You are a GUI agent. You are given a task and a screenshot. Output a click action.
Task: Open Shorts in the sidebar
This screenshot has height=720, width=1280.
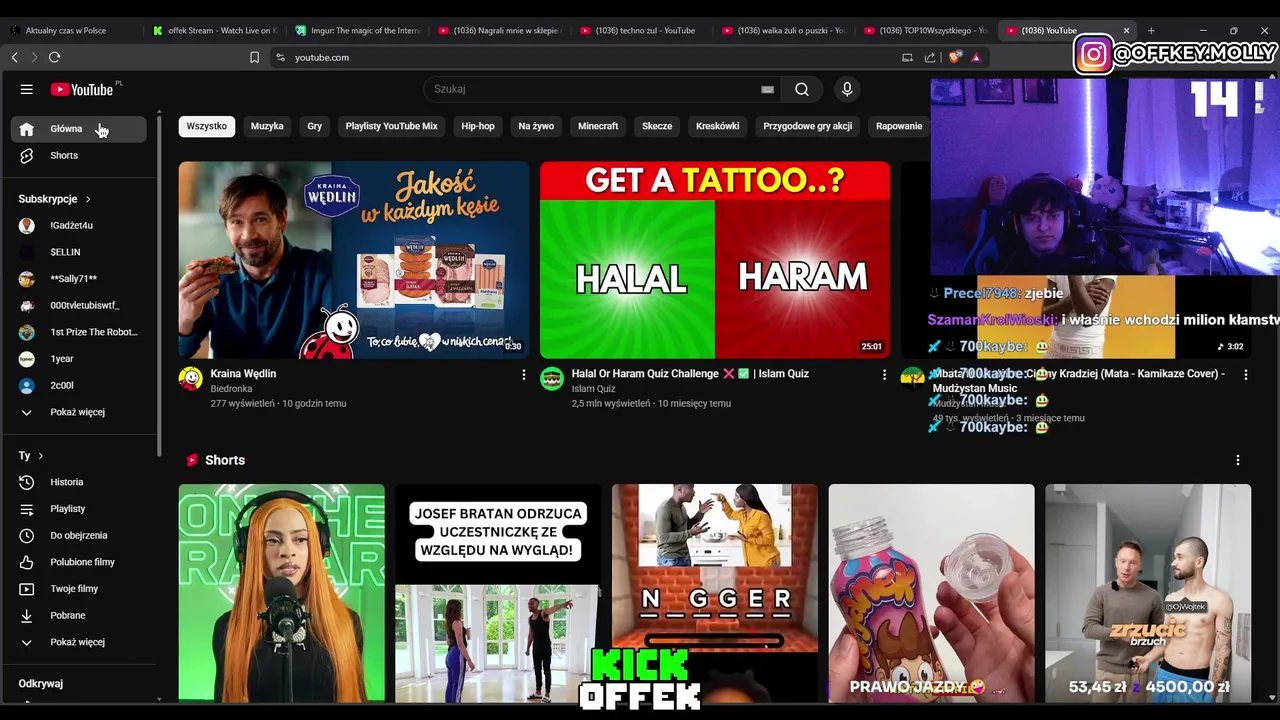[79, 155]
